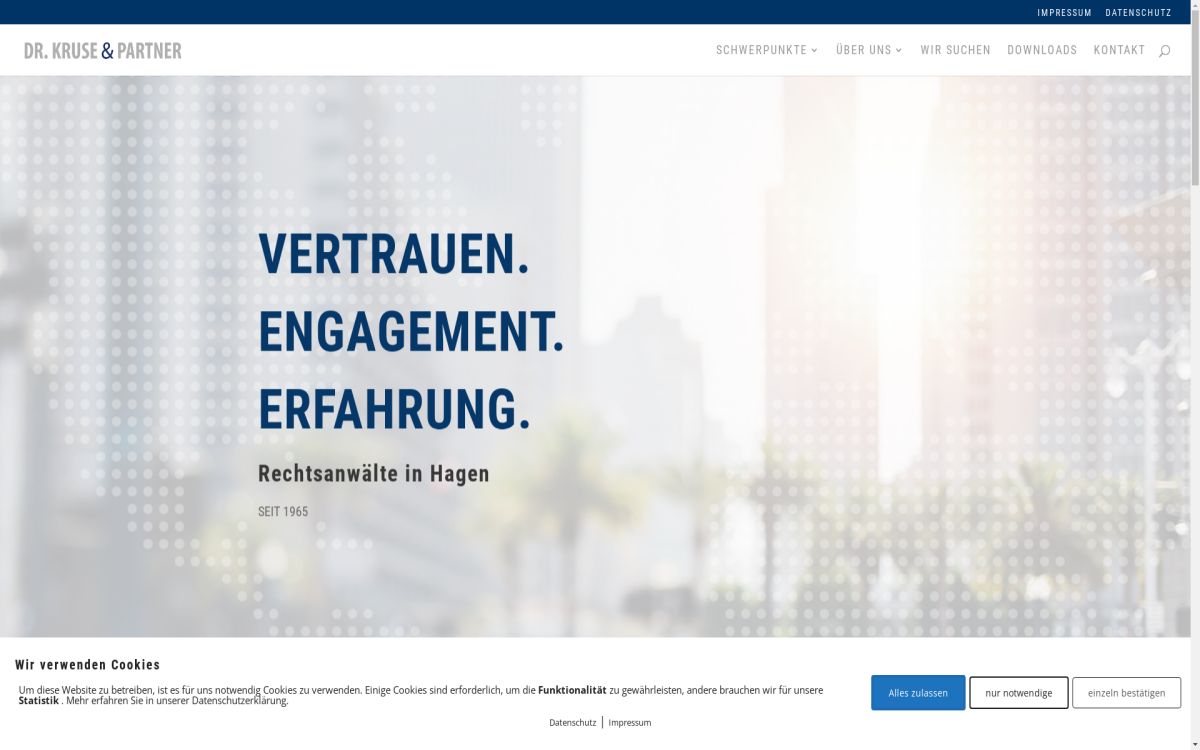Expand the Schwerpunkte dropdown chevron
The image size is (1200, 750).
point(814,50)
